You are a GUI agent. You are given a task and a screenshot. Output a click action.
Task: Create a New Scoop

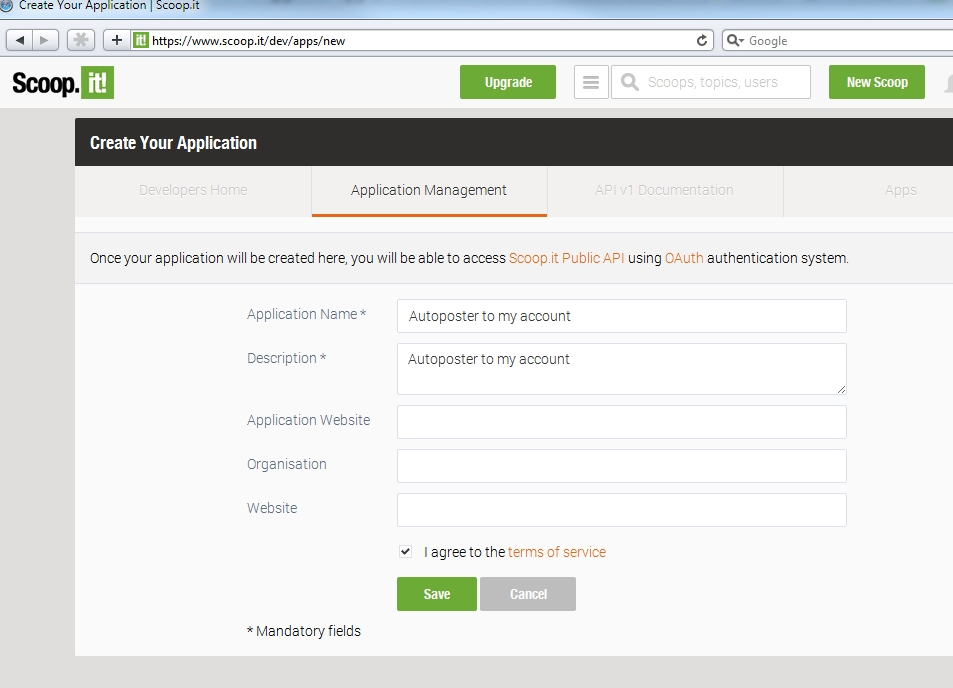click(x=876, y=81)
